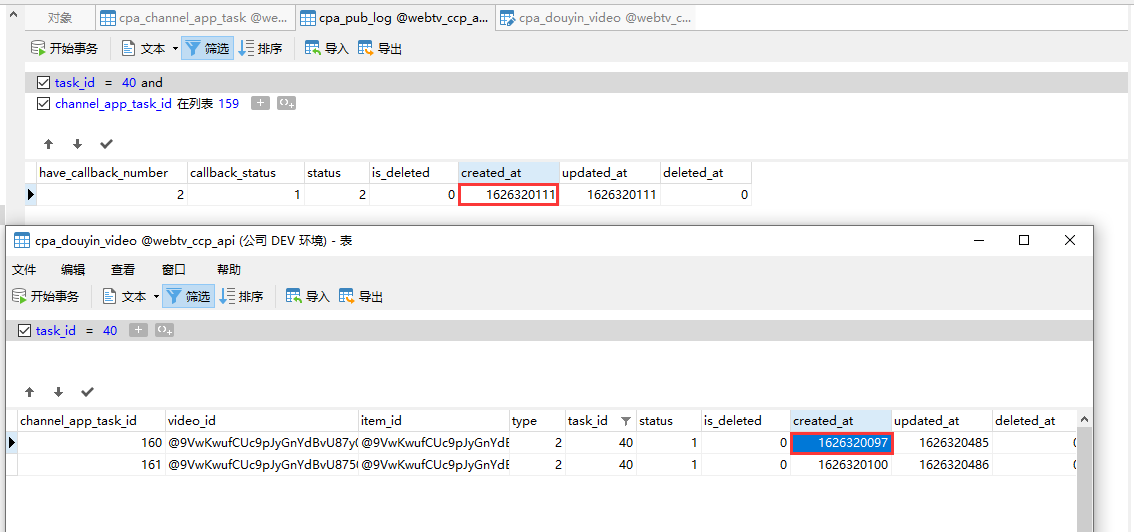Apply filter checkmark in cpa_pub_log tab
Screen dimensions: 1134x532
point(106,144)
